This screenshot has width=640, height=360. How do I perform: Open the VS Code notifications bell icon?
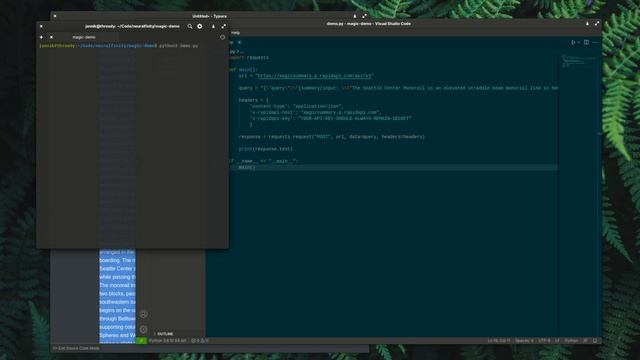[595, 340]
